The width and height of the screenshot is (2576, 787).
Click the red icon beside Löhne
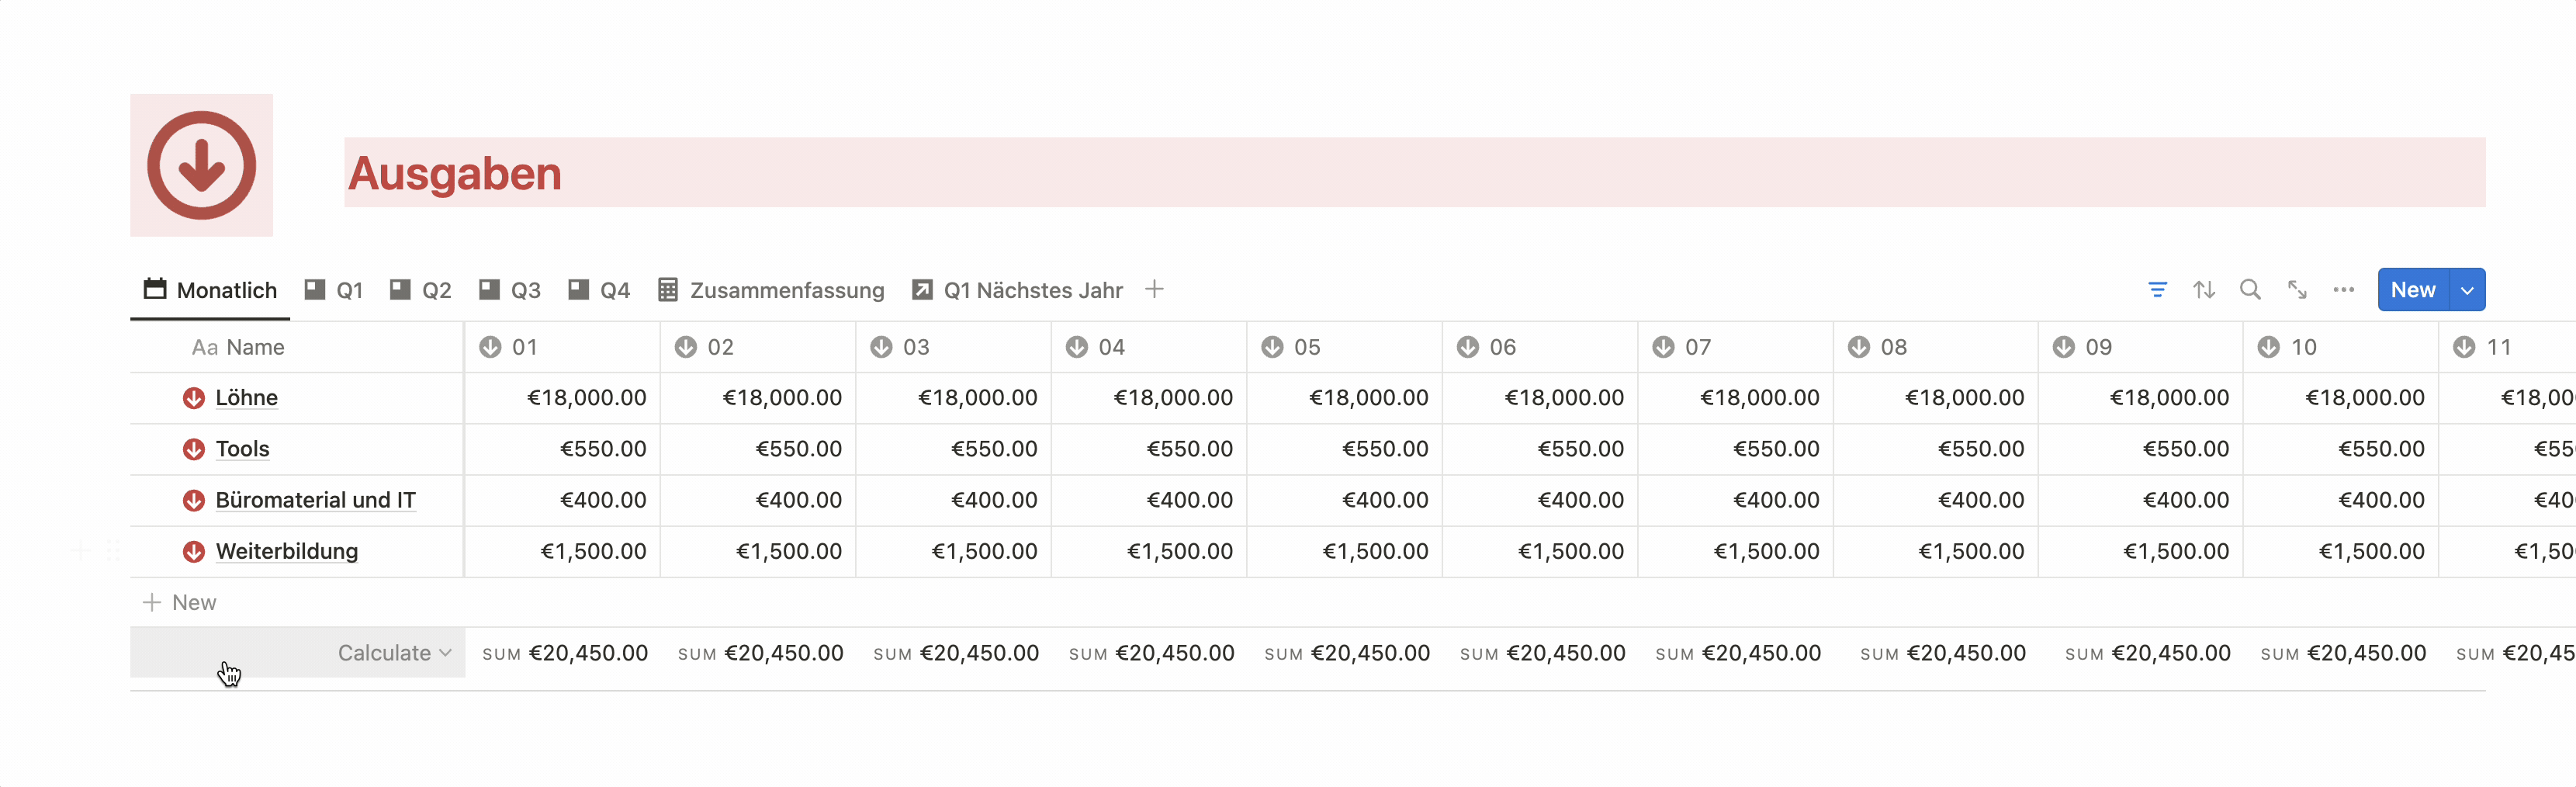pos(194,398)
